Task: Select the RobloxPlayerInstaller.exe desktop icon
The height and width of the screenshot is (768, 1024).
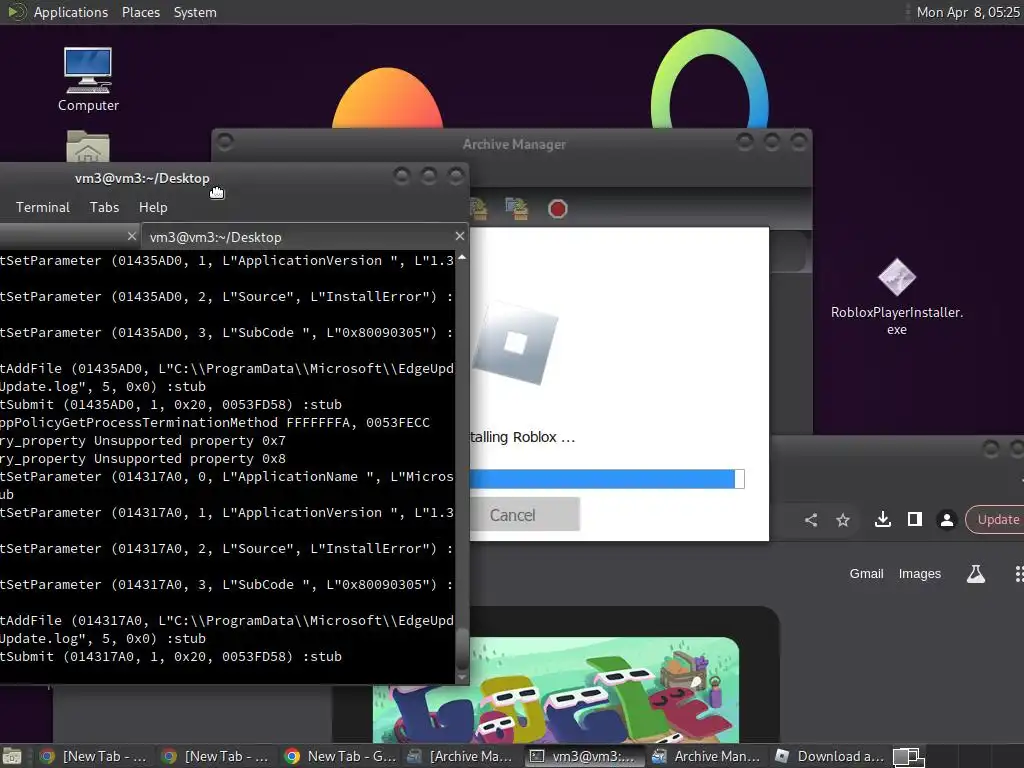Action: click(897, 297)
